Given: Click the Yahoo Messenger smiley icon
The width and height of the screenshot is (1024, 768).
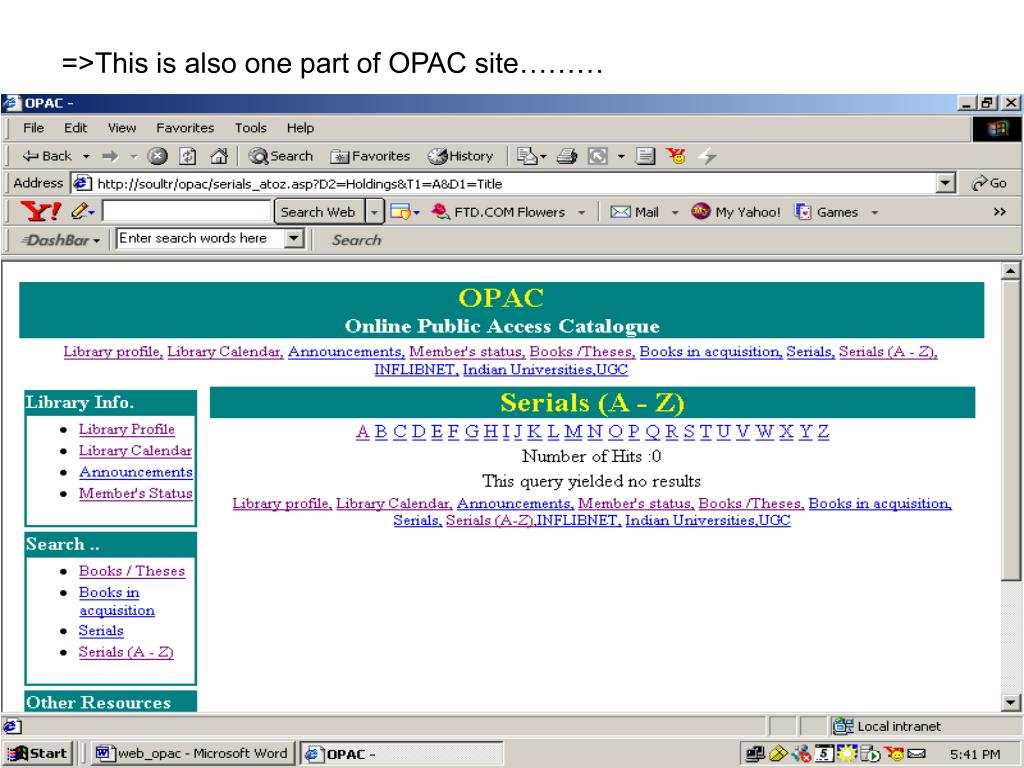Looking at the screenshot, I should (676, 156).
